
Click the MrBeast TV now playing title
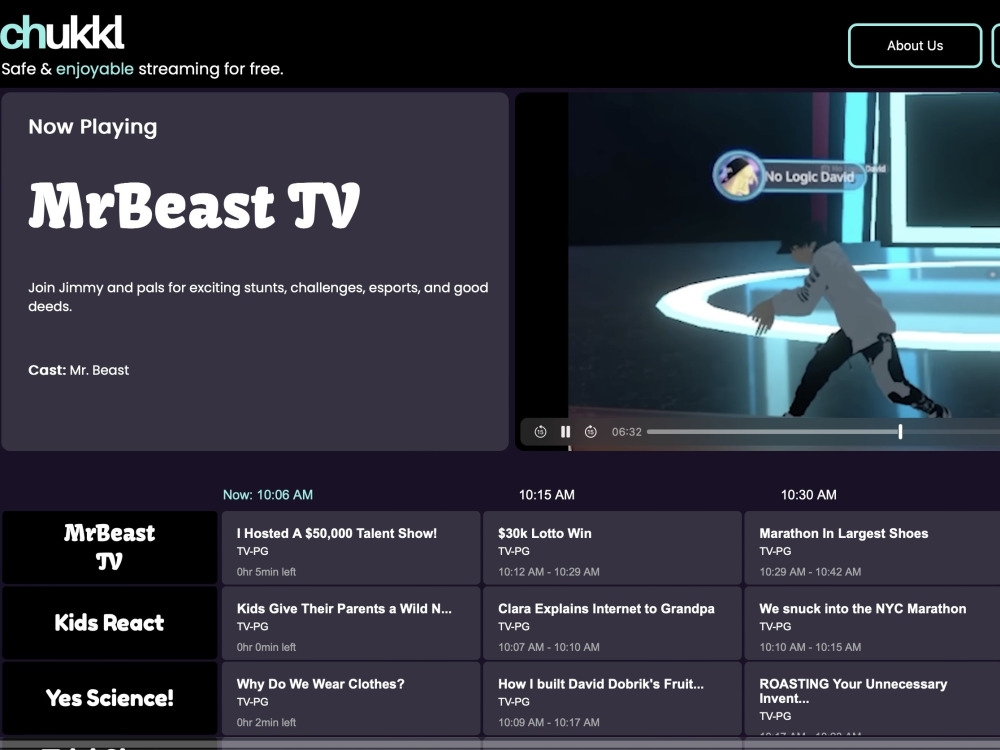point(194,205)
